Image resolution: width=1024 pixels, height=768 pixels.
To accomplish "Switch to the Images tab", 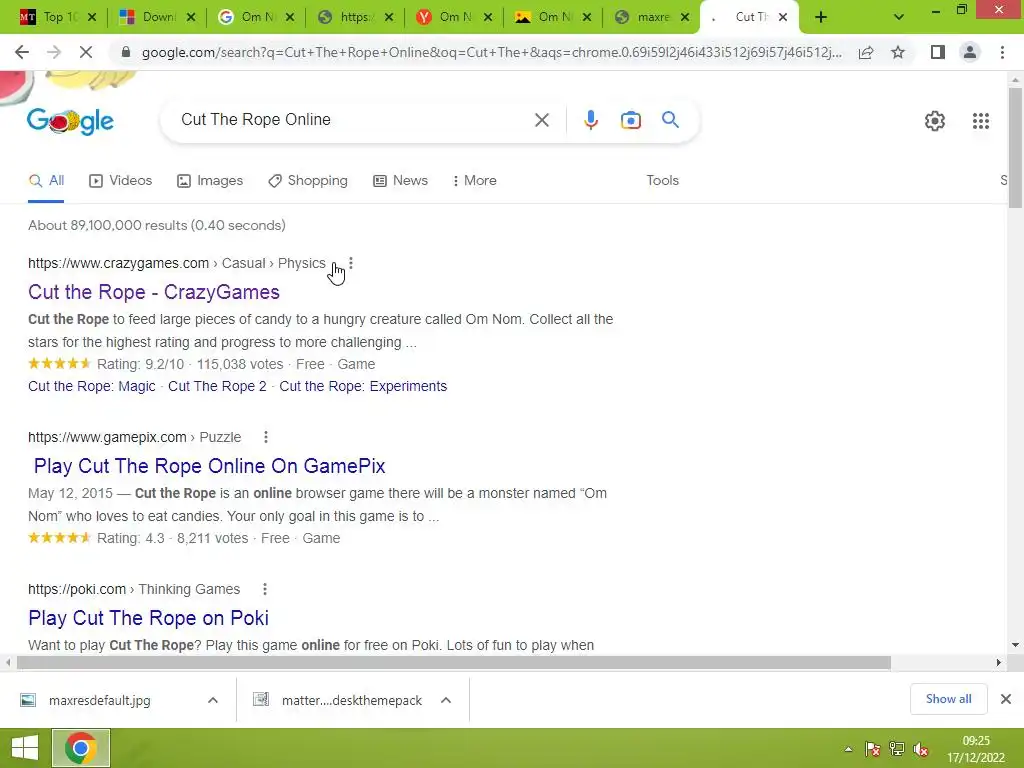I will (x=210, y=180).
